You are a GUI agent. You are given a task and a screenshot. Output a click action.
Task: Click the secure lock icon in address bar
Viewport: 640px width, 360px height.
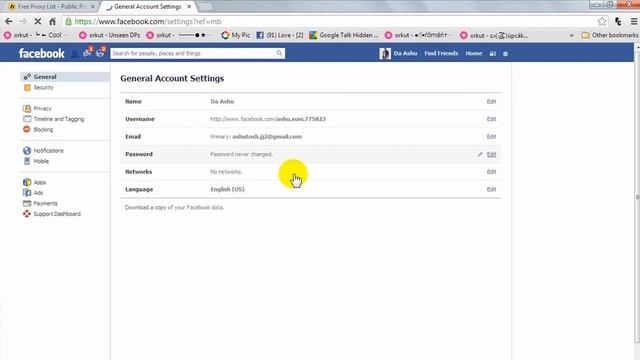(x=69, y=22)
